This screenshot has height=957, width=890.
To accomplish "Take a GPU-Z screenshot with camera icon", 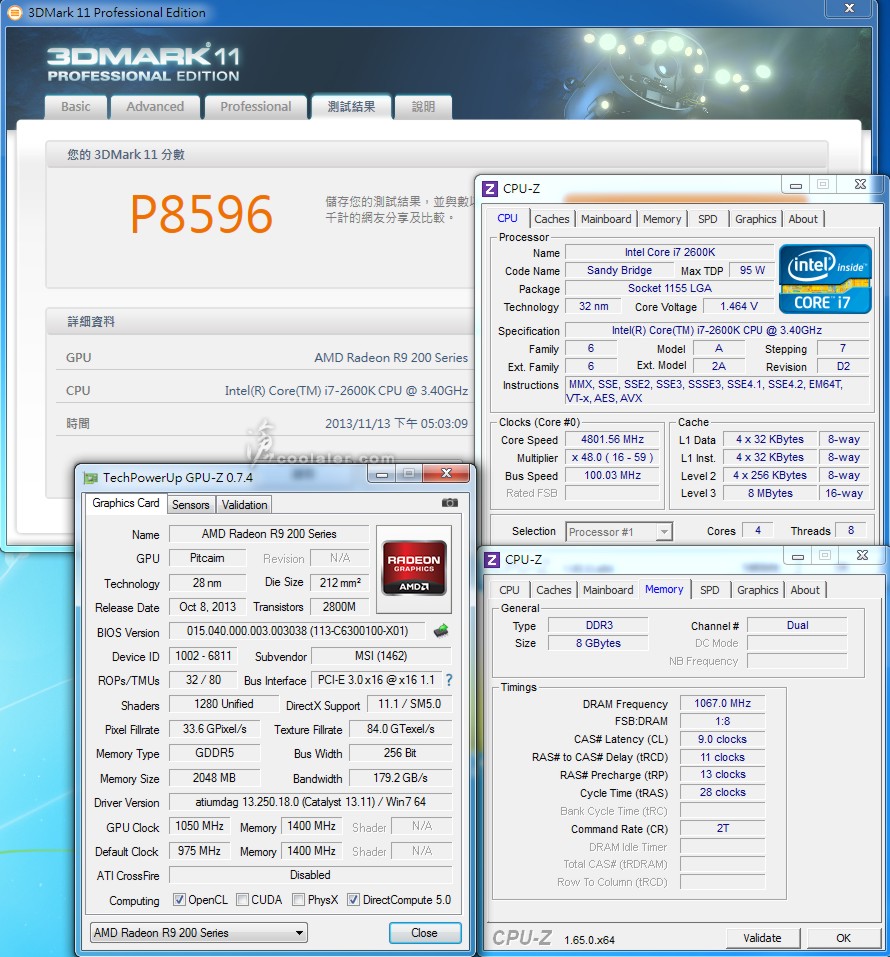I will [x=449, y=503].
